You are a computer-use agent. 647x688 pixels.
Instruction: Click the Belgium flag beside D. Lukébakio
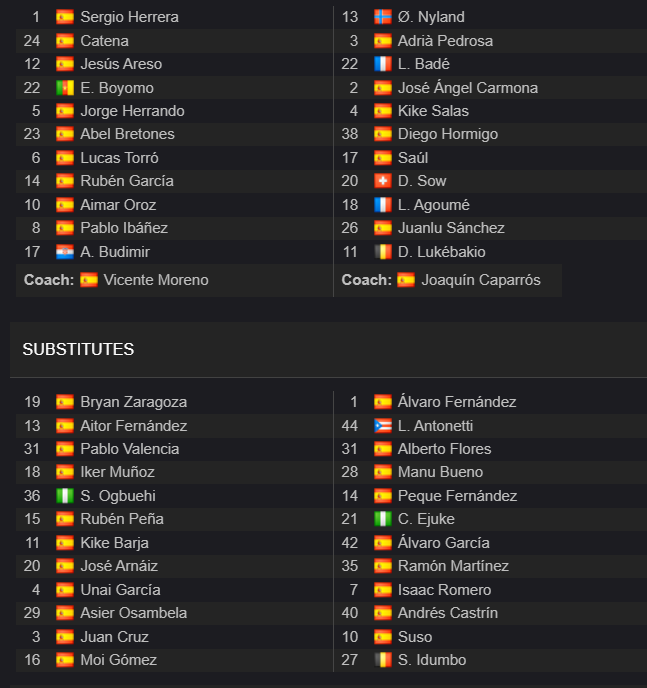pyautogui.click(x=382, y=252)
